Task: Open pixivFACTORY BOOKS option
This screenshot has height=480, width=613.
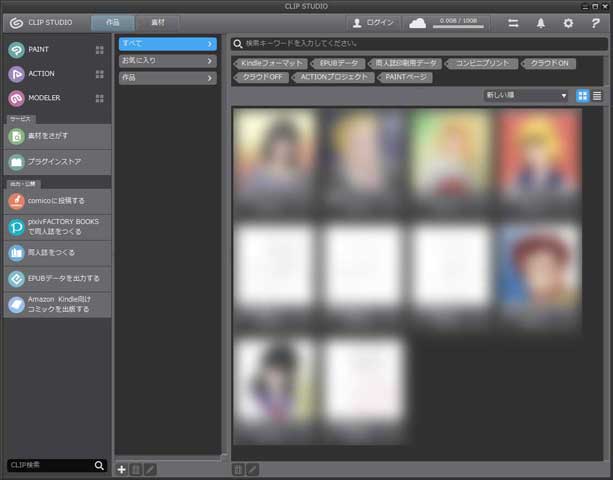Action: coord(57,227)
